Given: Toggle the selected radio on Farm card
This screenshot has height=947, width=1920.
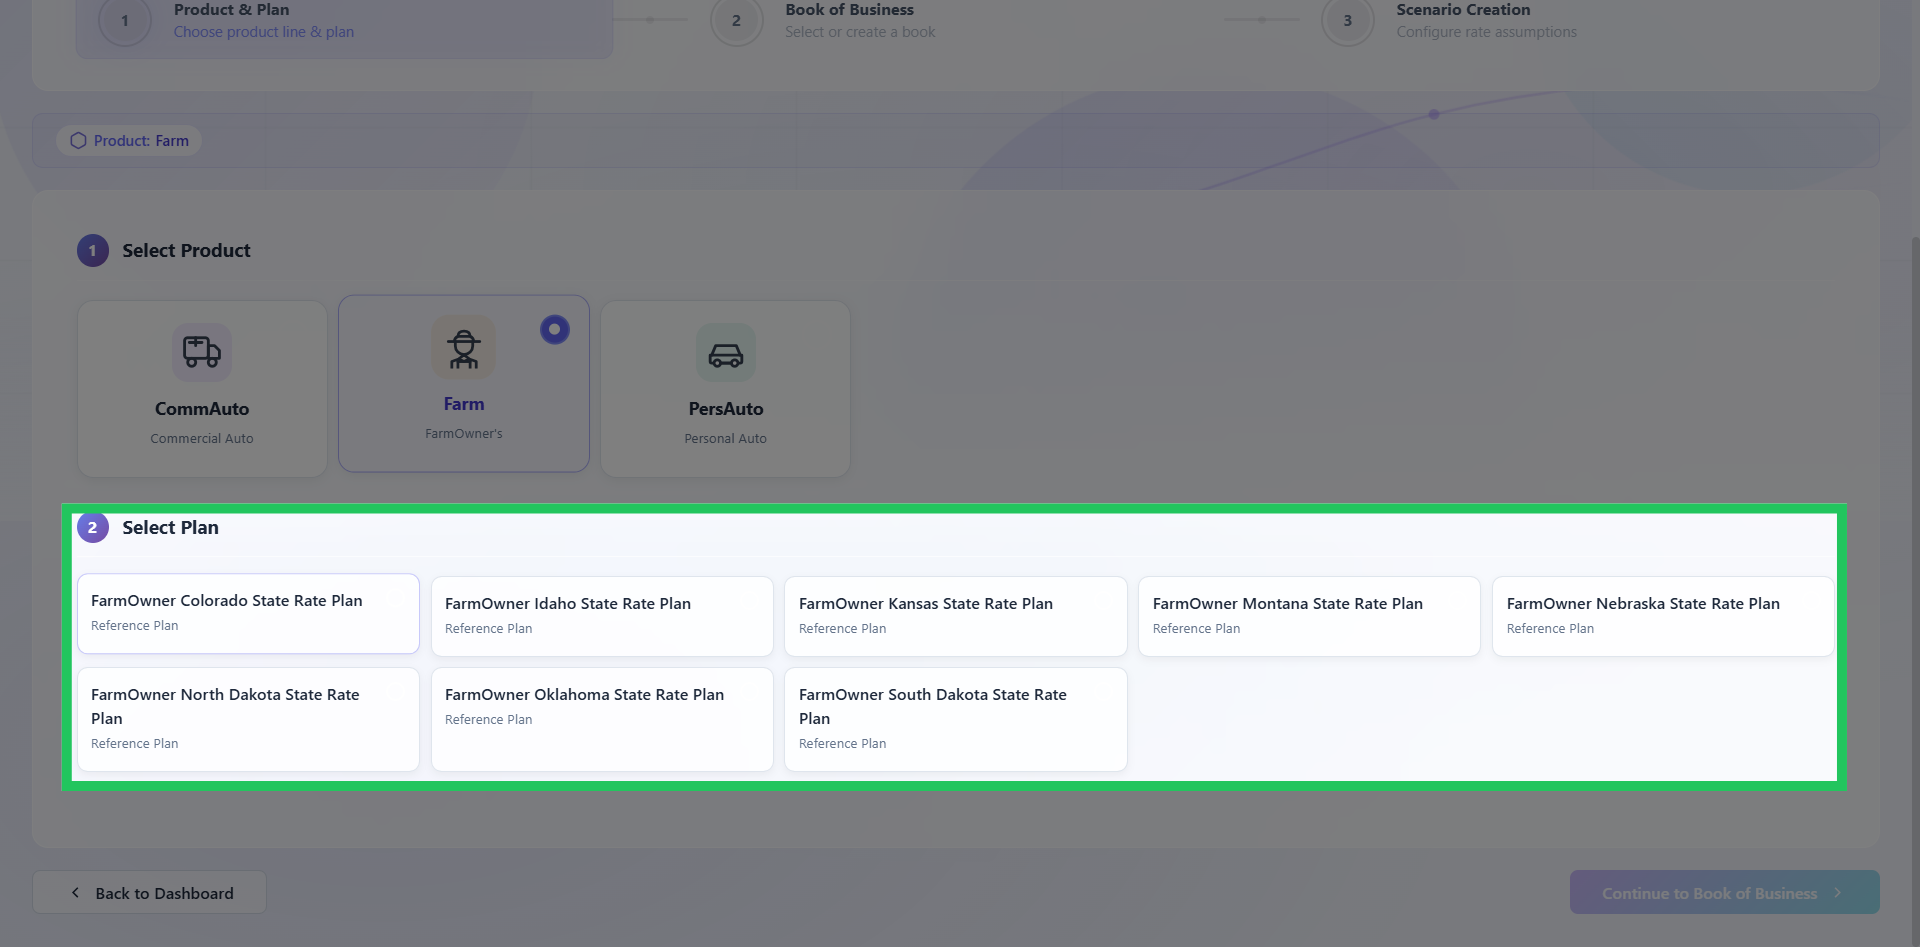Looking at the screenshot, I should click(555, 329).
